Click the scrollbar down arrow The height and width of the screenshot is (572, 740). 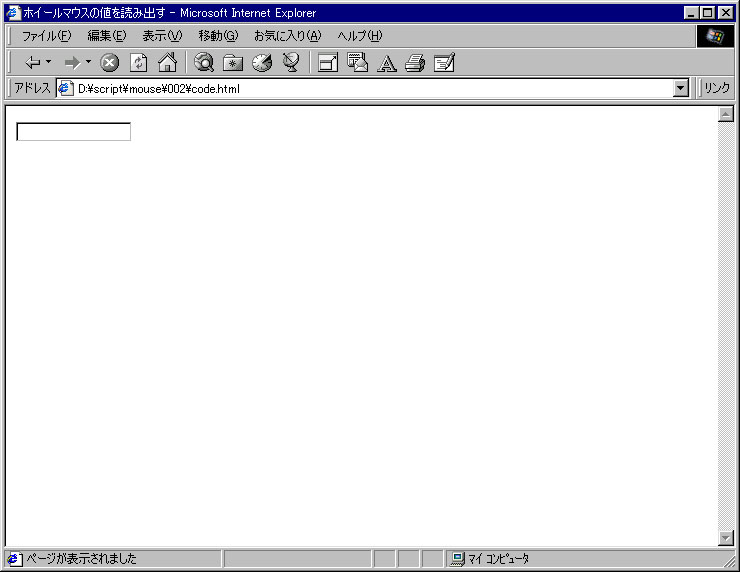tap(726, 538)
